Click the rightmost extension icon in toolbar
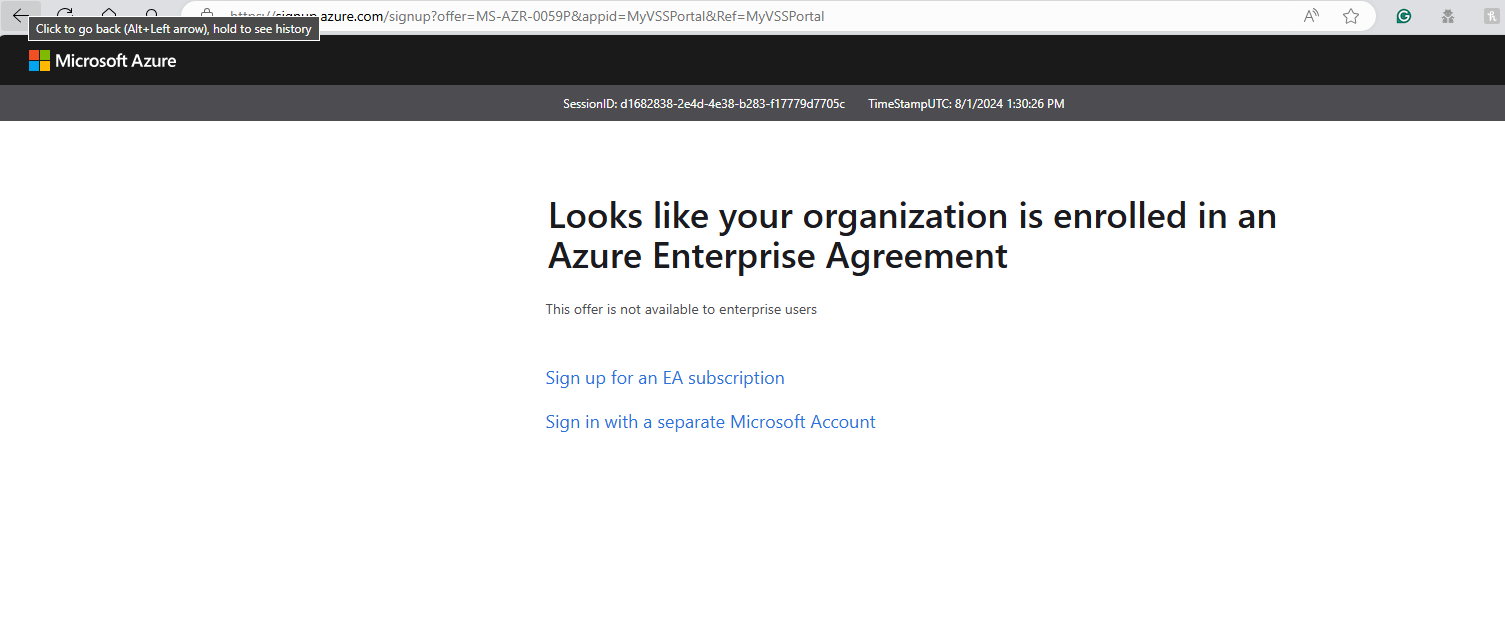Screen dimensions: 1505x639 [x=1490, y=16]
